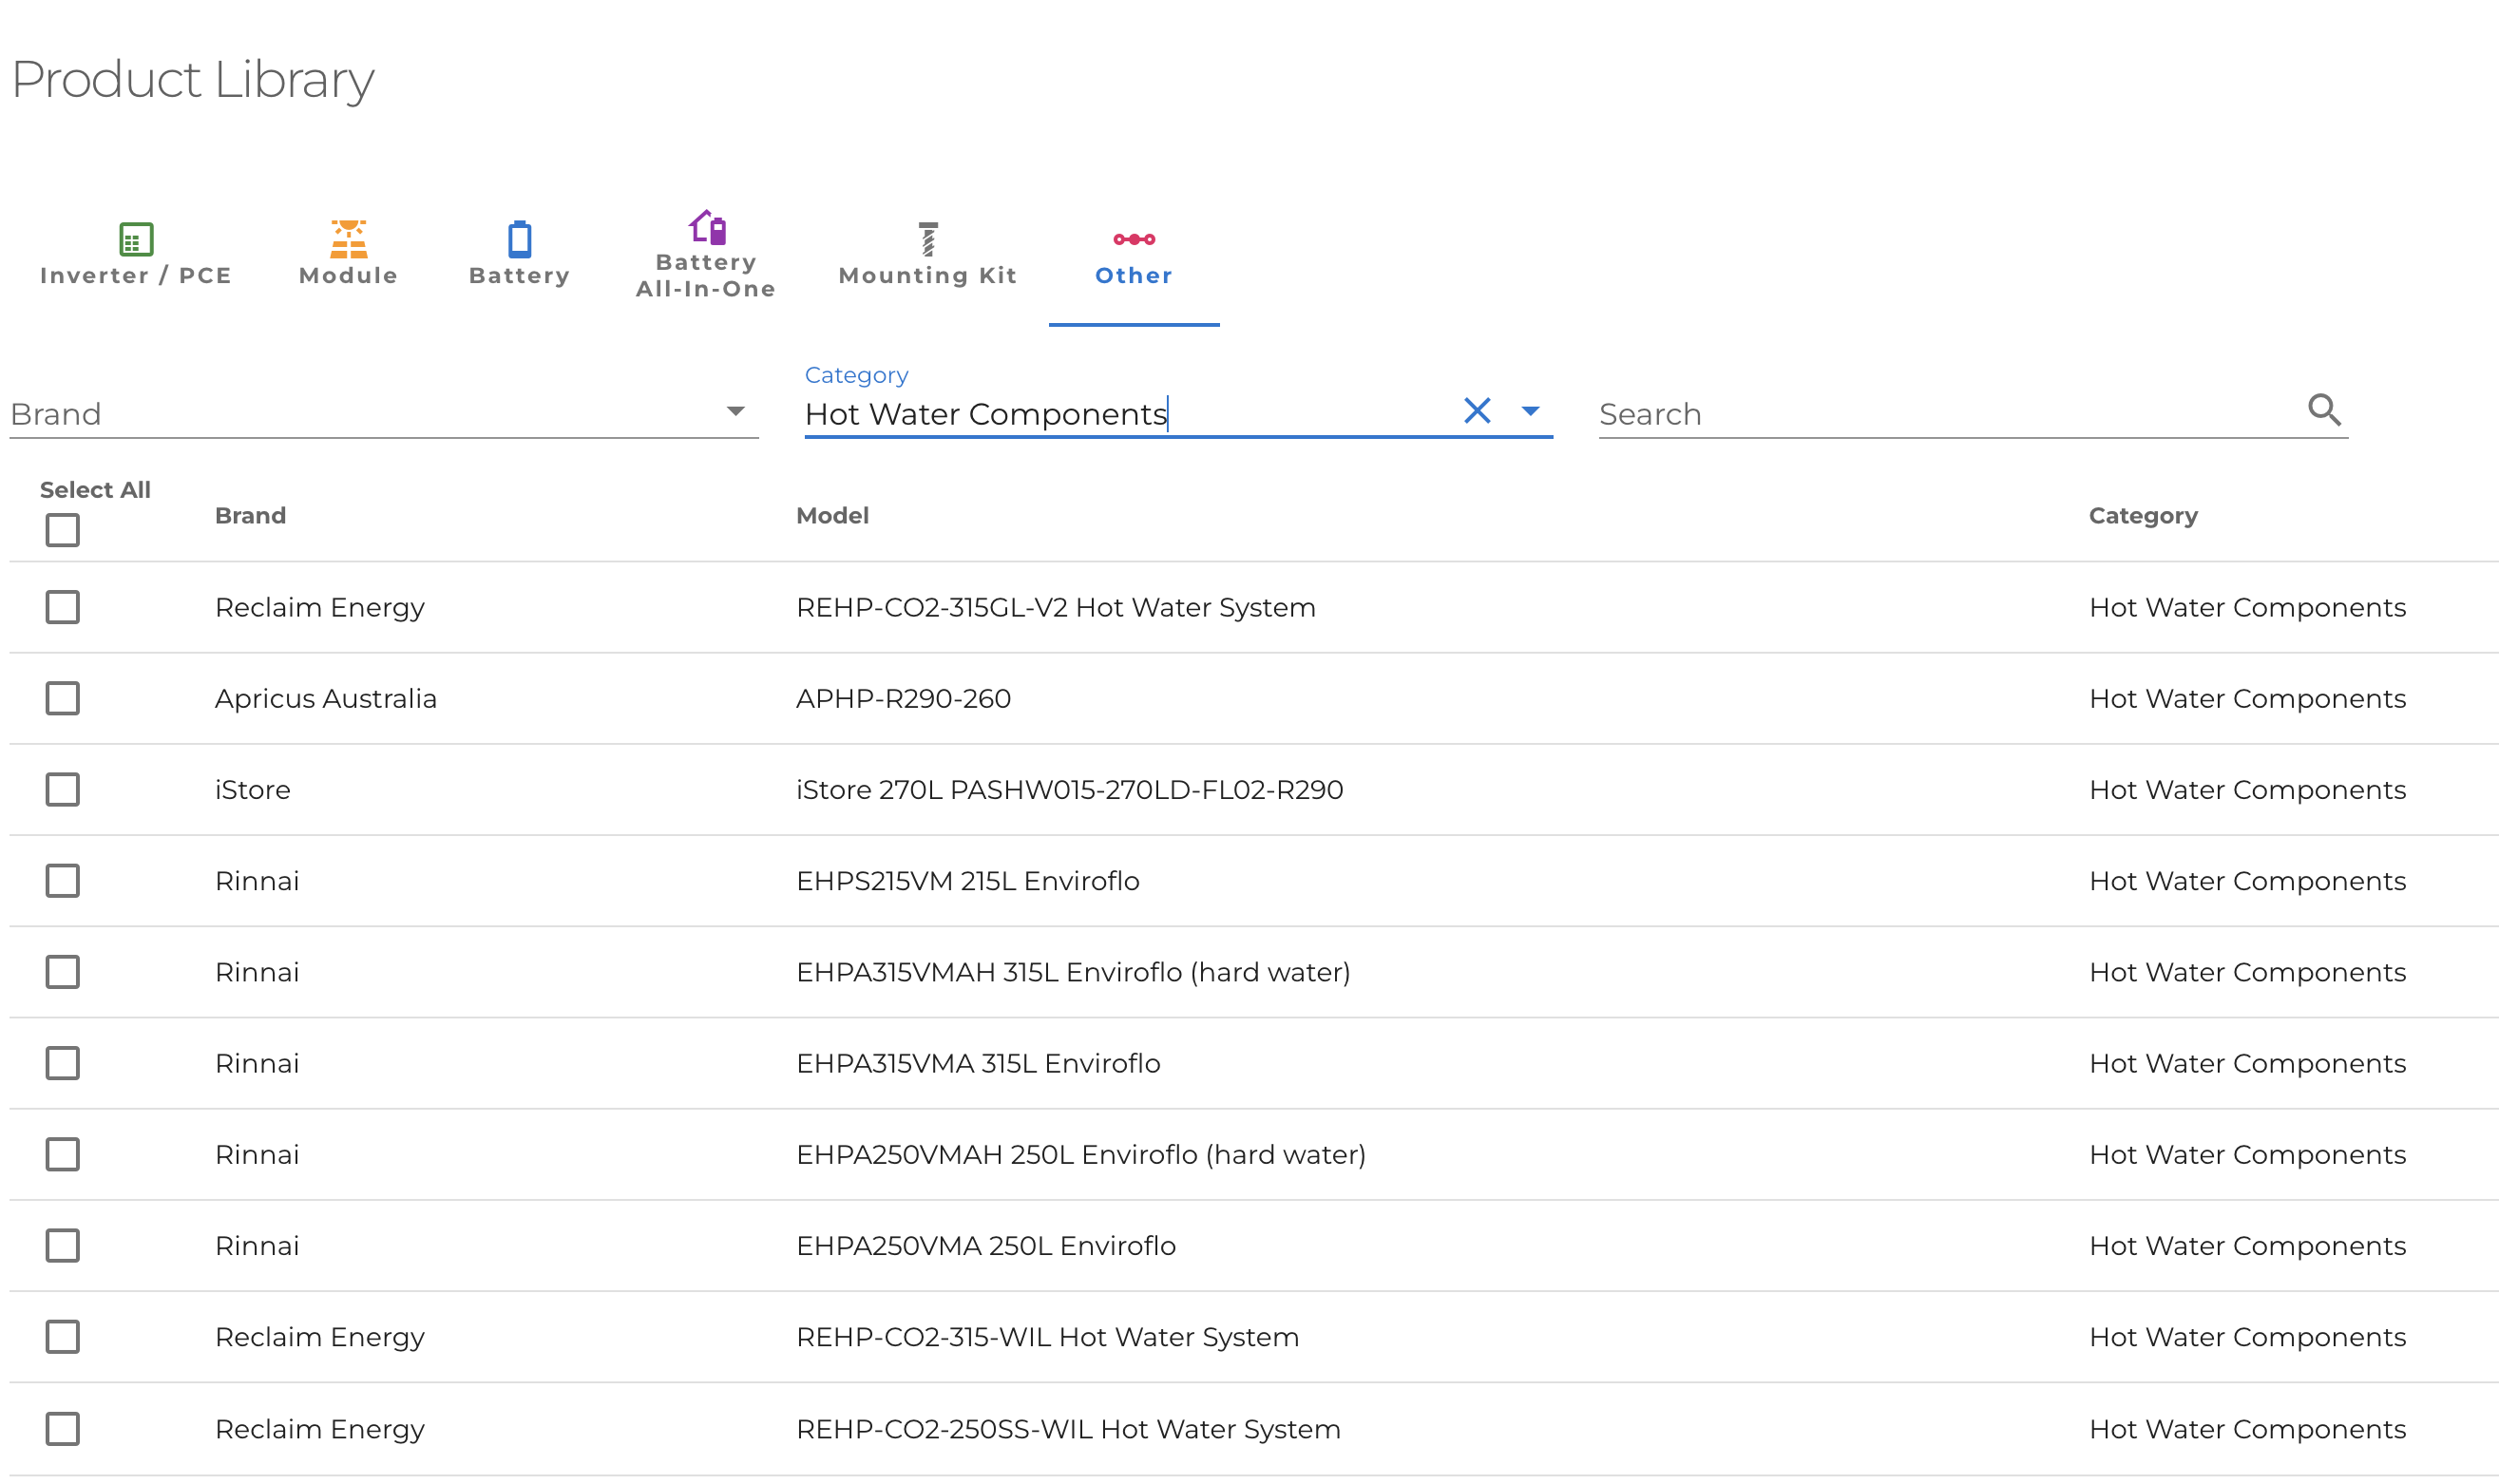This screenshot has height=1484, width=2499.
Task: Click model EHPA250VMA 250L Enviroflo
Action: 985,1246
